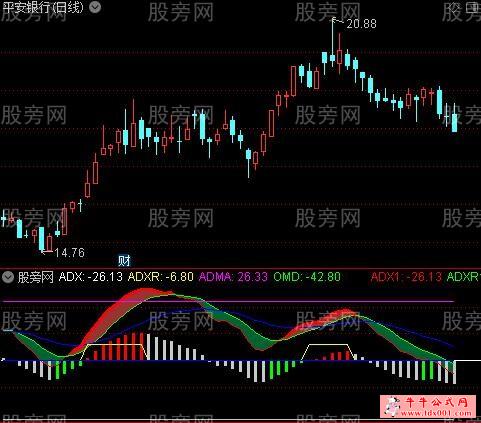The width and height of the screenshot is (481, 423).
Task: Click the 14.76 low price label
Action: point(69,253)
